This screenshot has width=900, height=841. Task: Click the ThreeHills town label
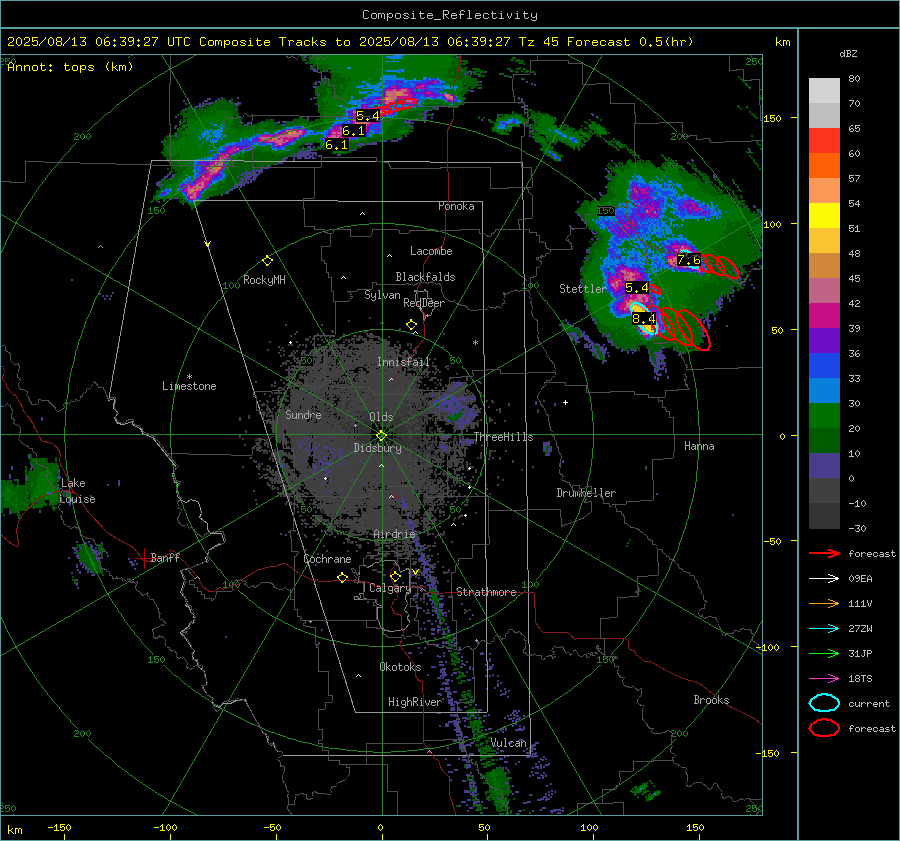click(503, 437)
